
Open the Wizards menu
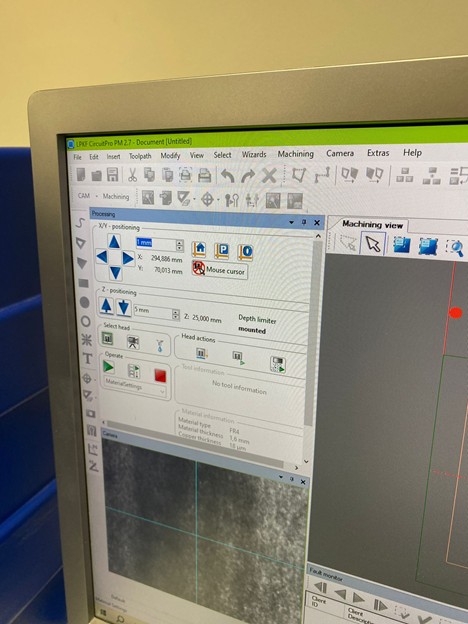coord(254,154)
